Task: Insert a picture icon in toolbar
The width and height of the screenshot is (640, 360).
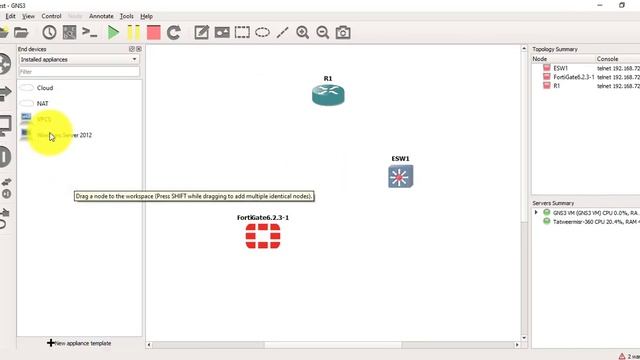Action: [x=222, y=32]
